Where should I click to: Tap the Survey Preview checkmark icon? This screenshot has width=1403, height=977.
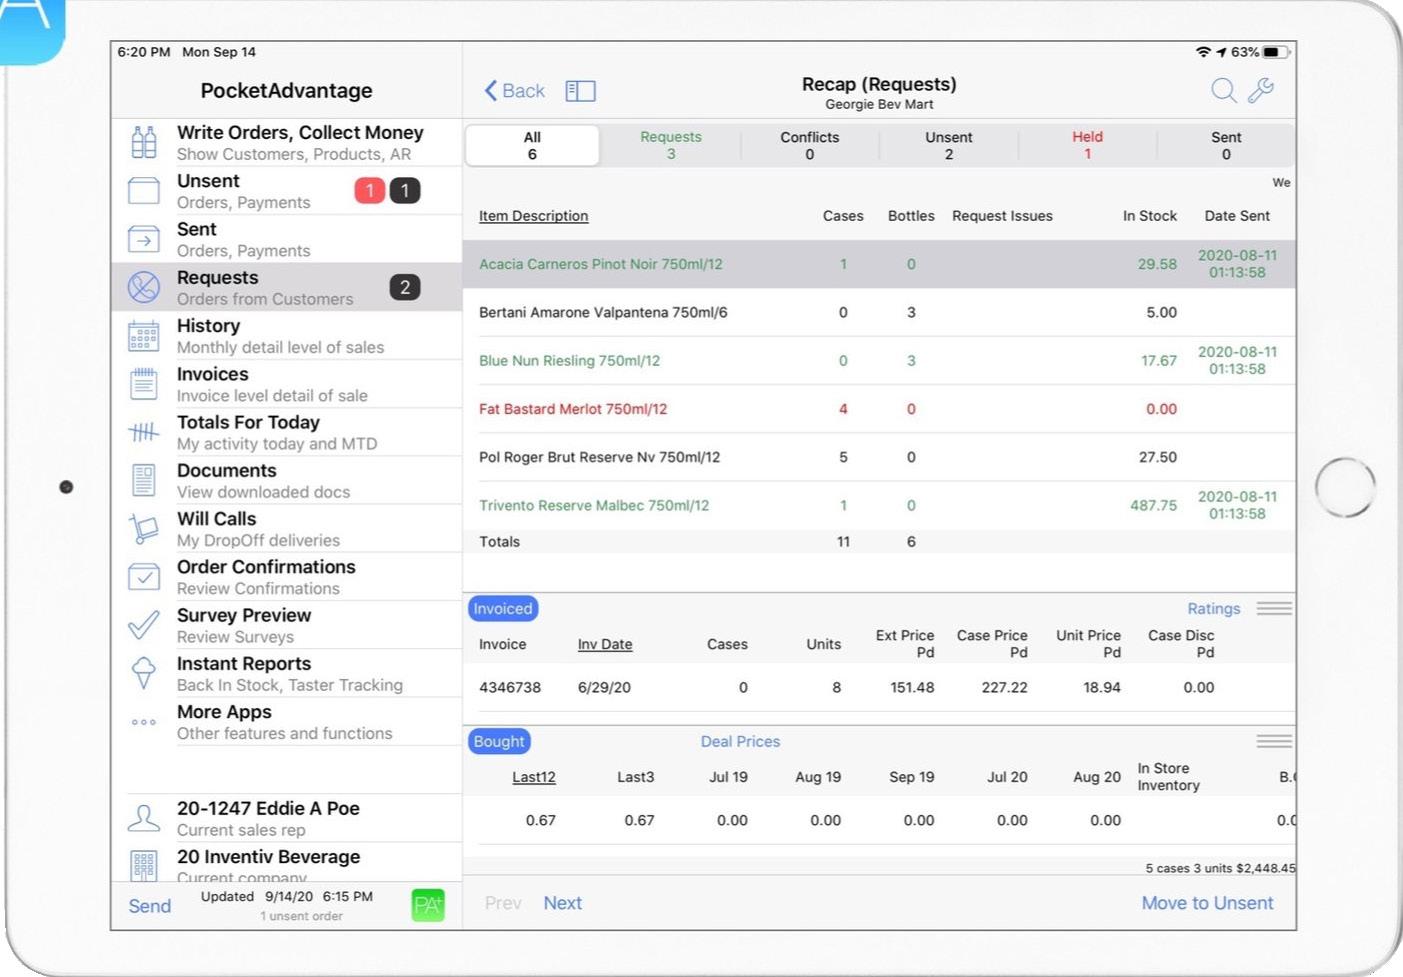tap(144, 625)
